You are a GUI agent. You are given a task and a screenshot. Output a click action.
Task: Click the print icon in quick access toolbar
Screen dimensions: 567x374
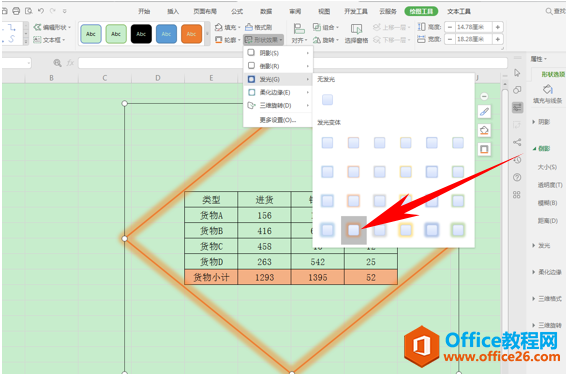pyautogui.click(x=16, y=11)
